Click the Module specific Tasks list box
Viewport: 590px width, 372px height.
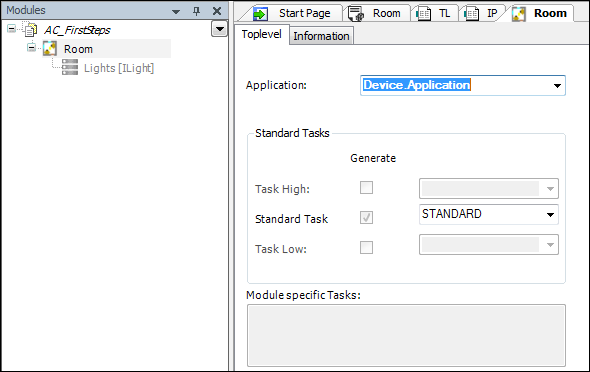[x=406, y=336]
